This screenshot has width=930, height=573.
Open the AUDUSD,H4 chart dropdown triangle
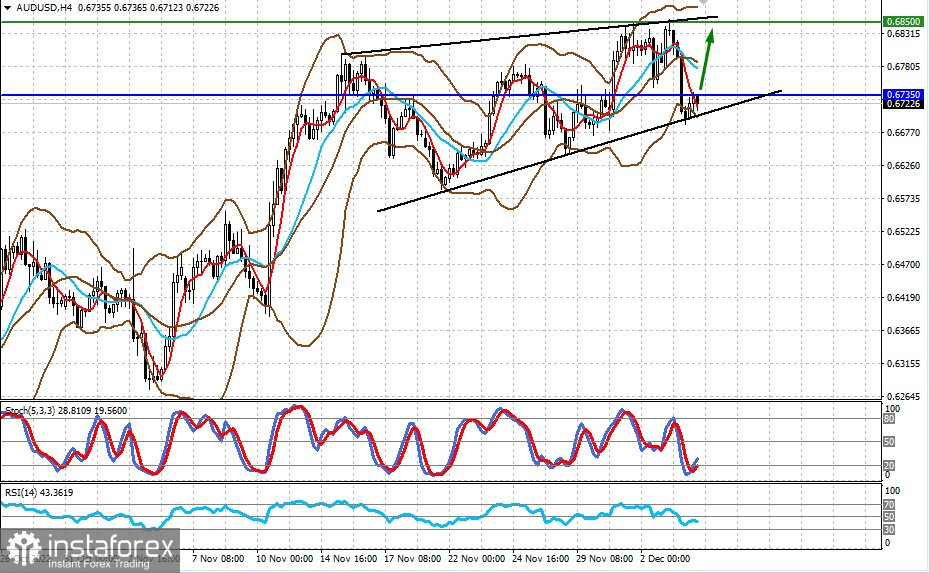click(8, 8)
